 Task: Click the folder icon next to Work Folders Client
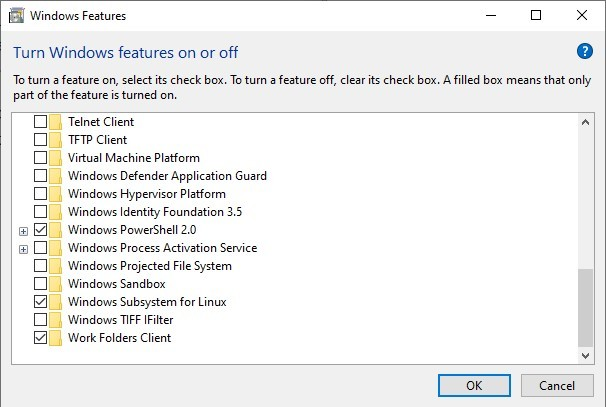click(x=55, y=338)
